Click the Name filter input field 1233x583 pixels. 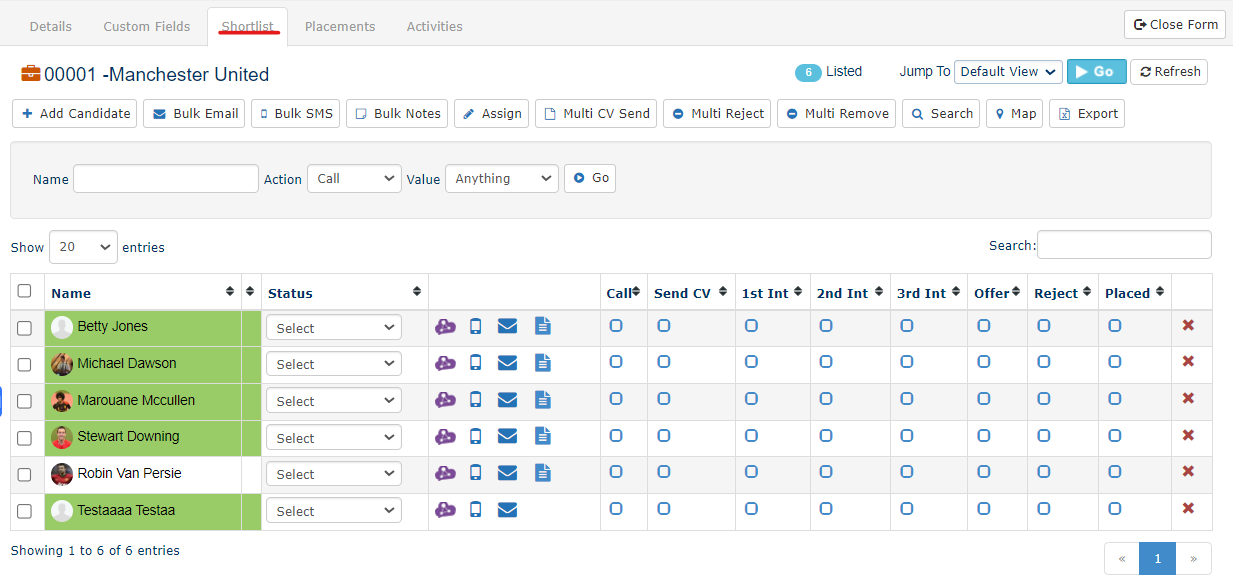click(166, 179)
